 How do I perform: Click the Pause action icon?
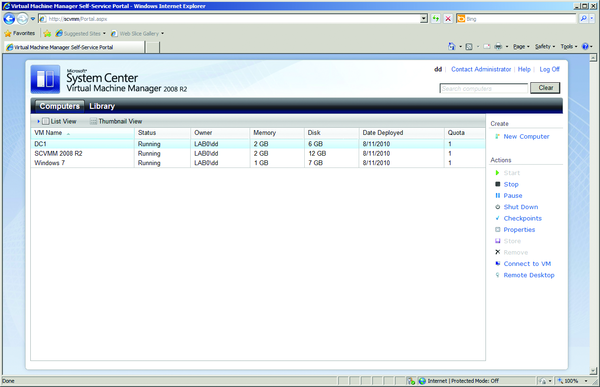(497, 196)
